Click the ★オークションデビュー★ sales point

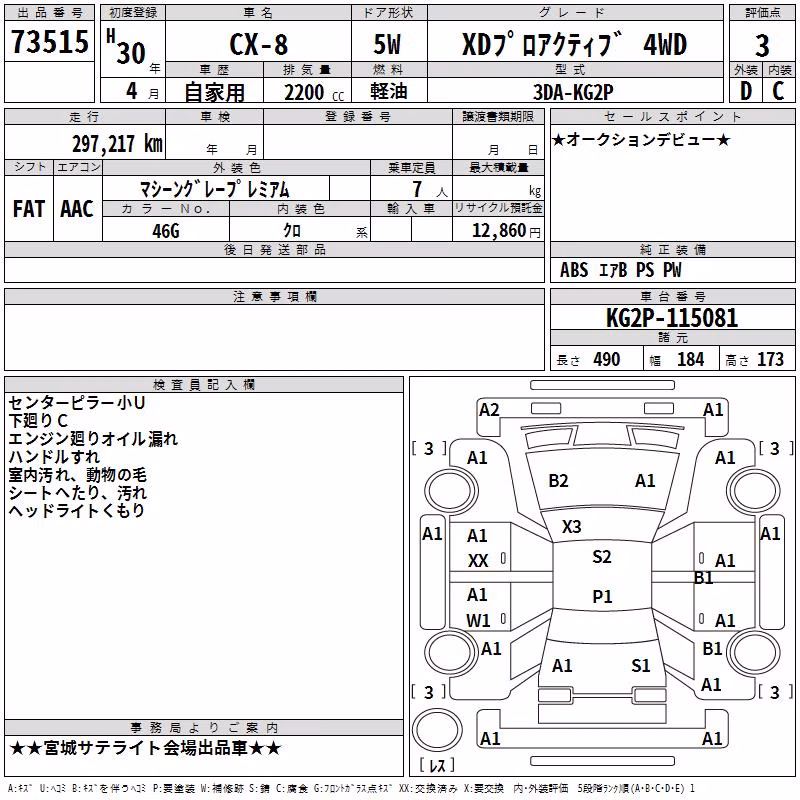point(641,139)
